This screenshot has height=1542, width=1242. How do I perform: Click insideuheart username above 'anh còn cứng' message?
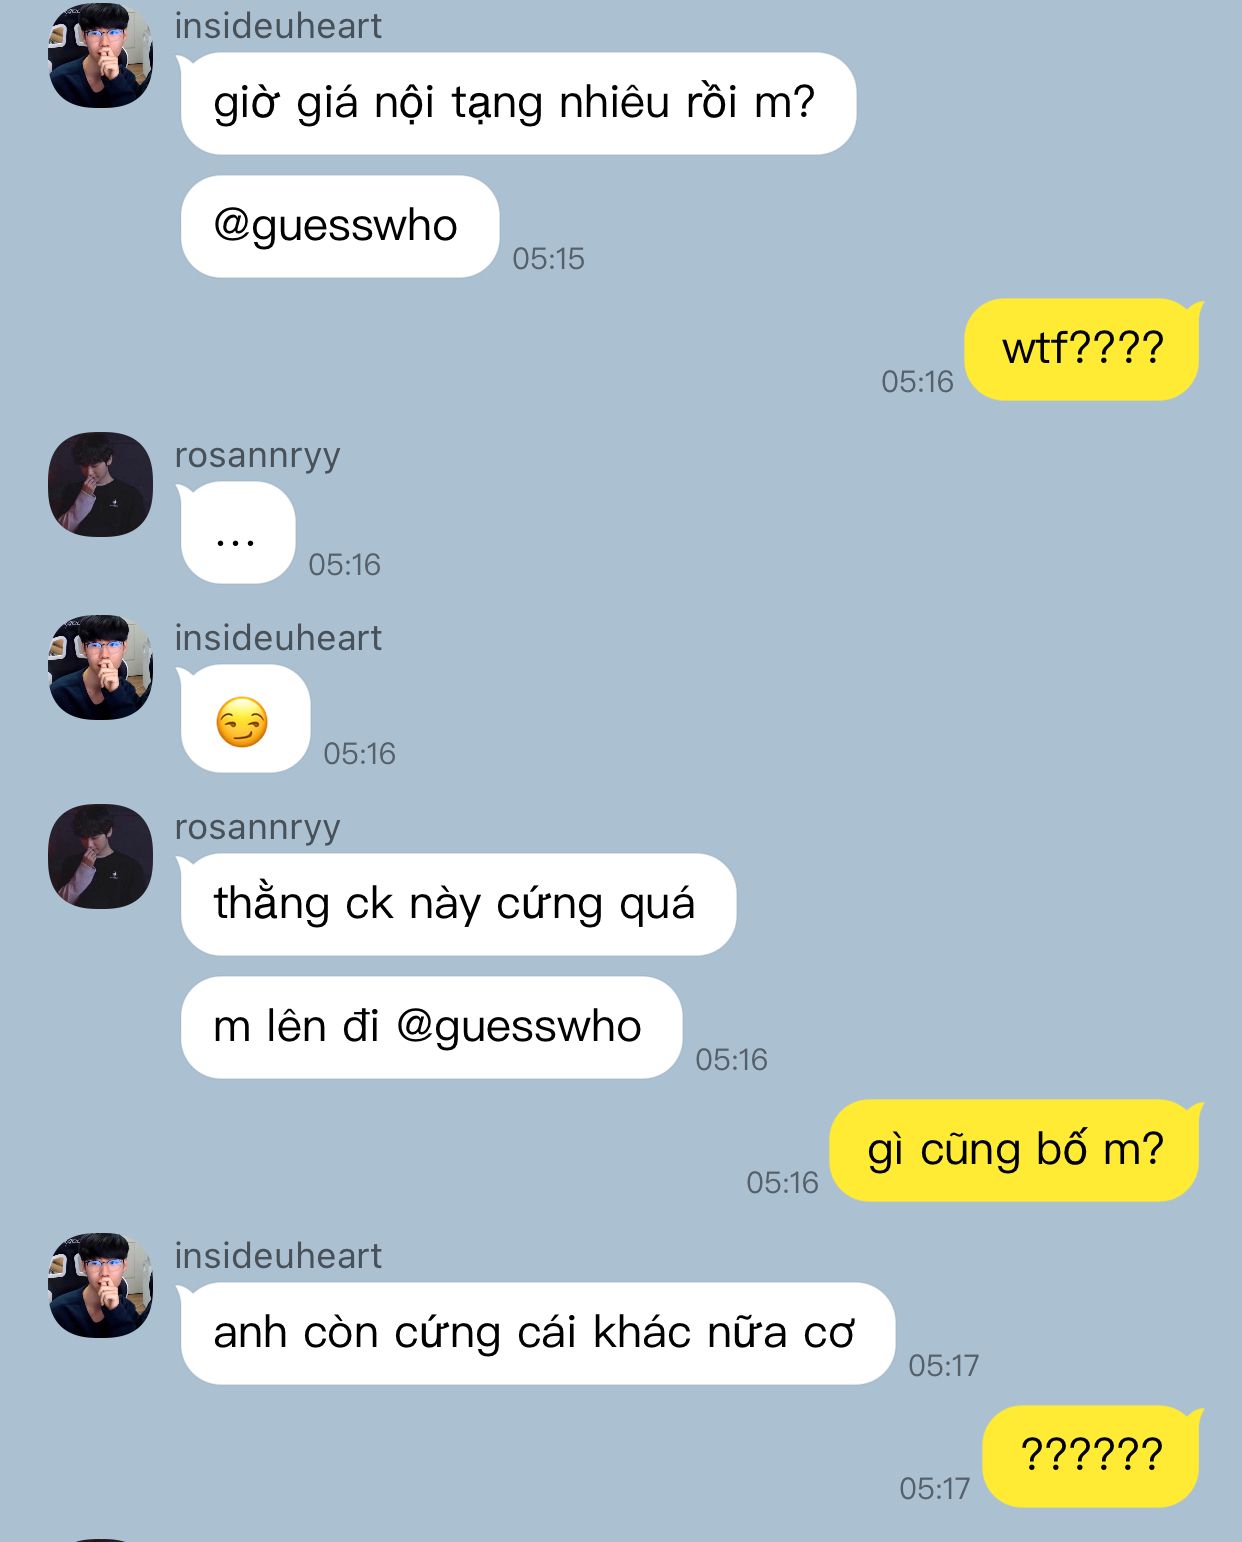[278, 1256]
